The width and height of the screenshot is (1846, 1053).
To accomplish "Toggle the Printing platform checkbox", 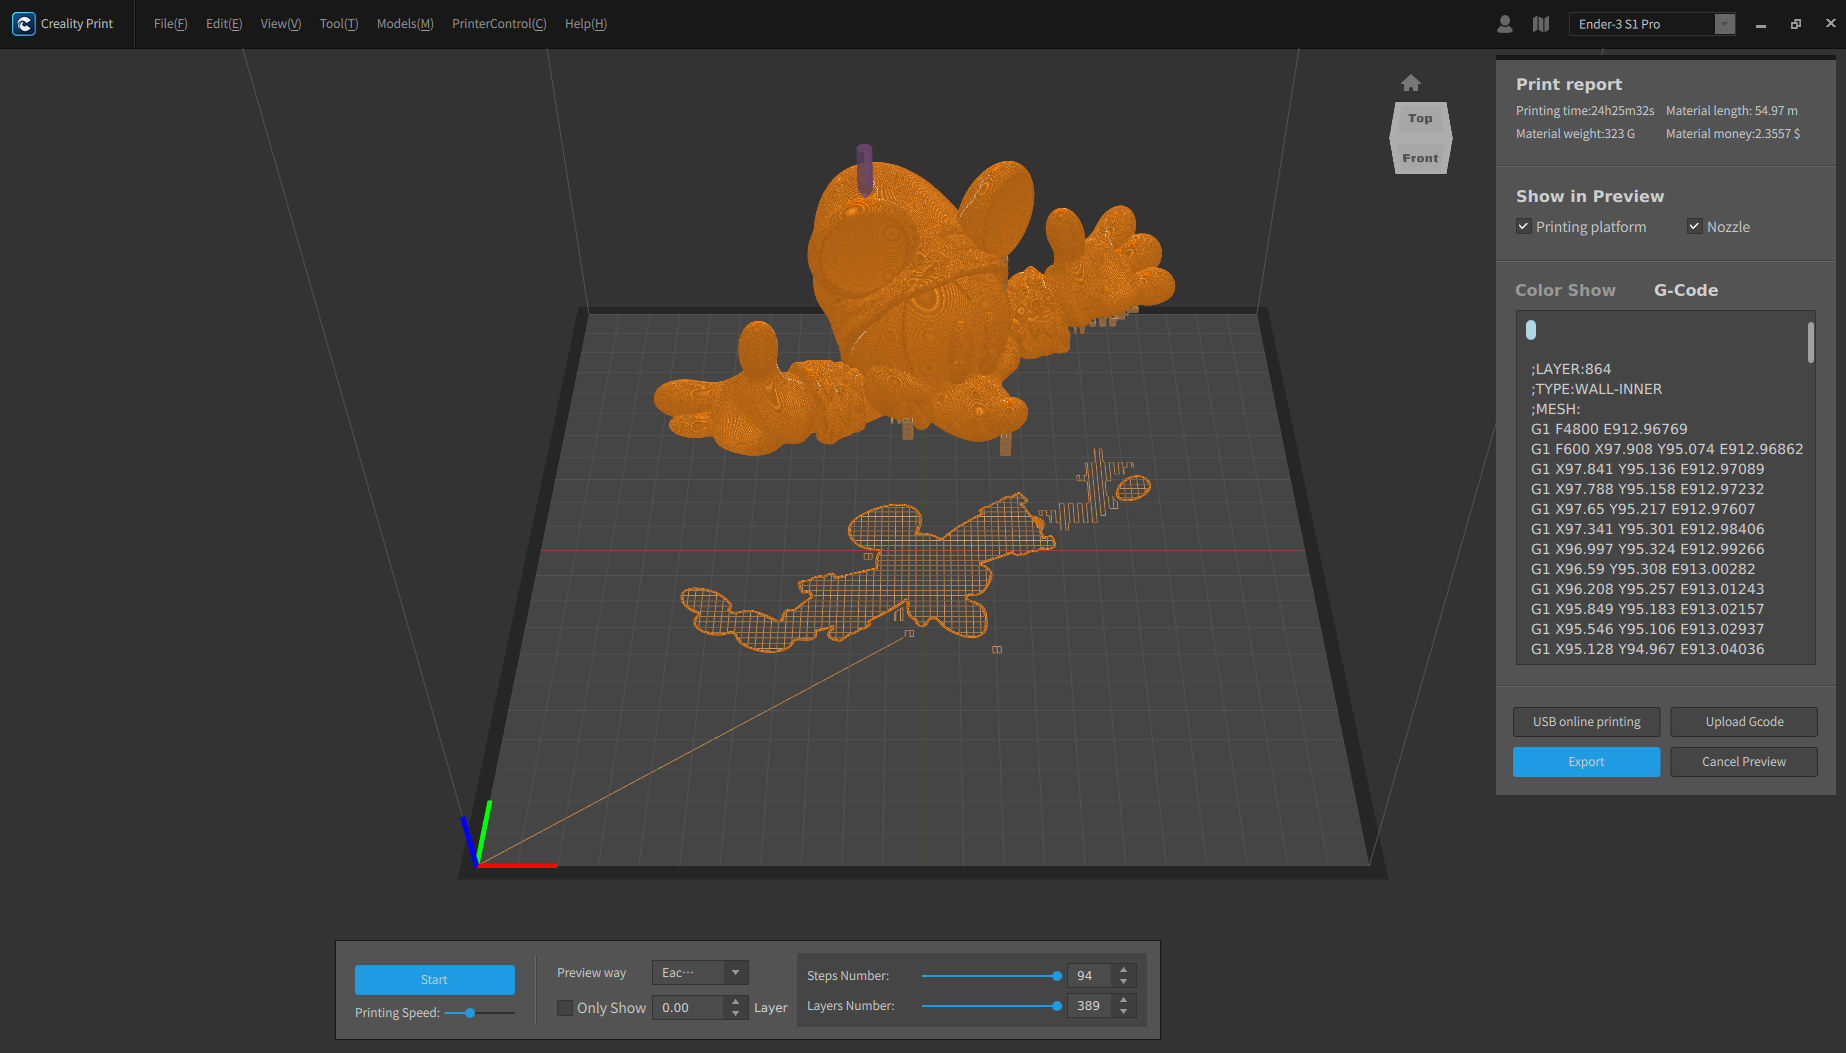I will point(1524,226).
